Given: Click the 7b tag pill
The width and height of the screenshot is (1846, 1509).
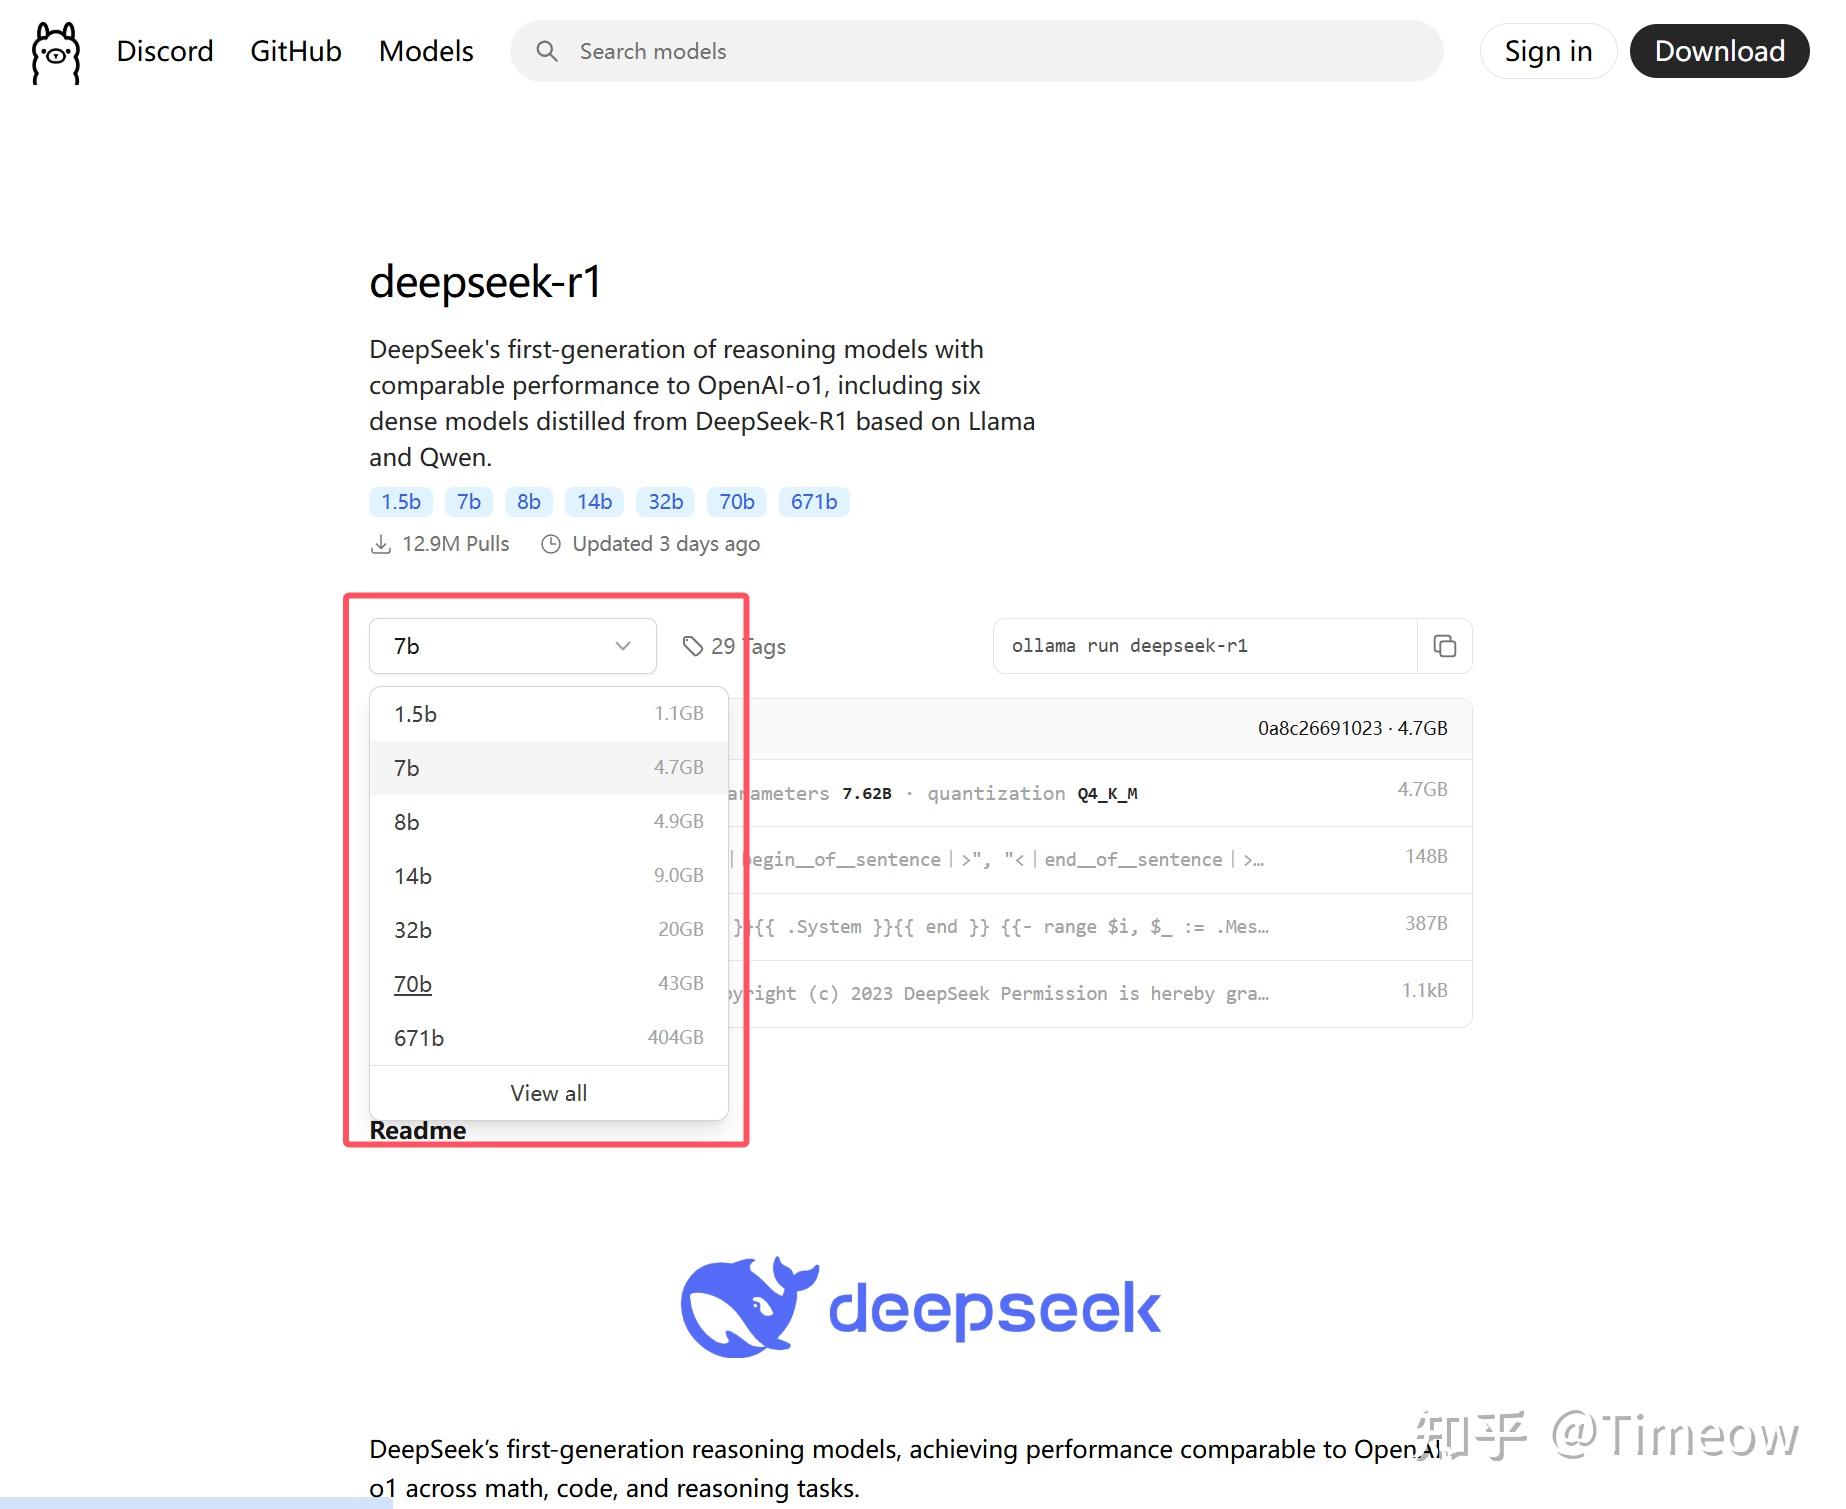Looking at the screenshot, I should click(x=467, y=501).
